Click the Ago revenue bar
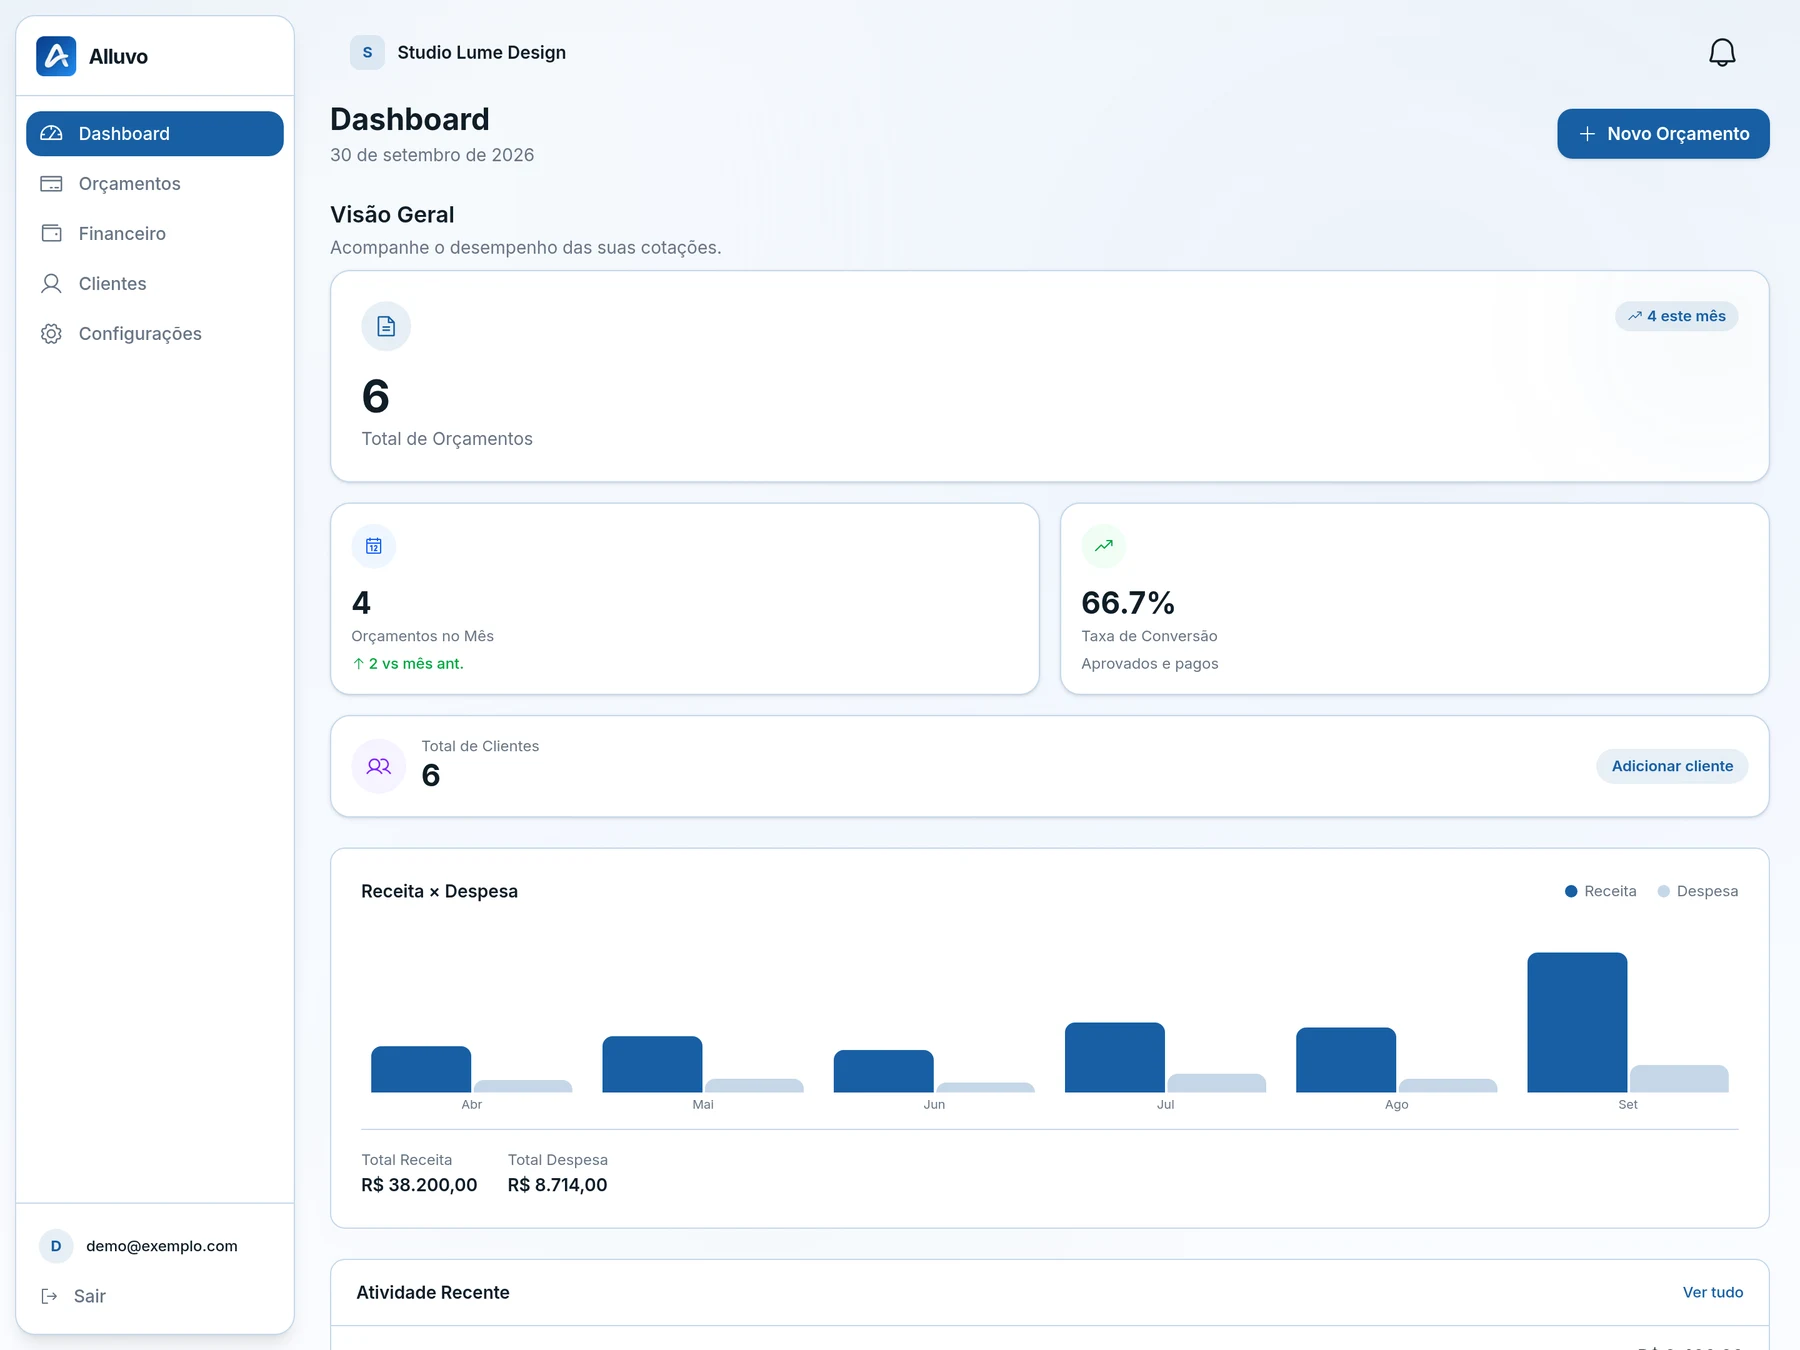This screenshot has height=1350, width=1800. (1346, 1059)
